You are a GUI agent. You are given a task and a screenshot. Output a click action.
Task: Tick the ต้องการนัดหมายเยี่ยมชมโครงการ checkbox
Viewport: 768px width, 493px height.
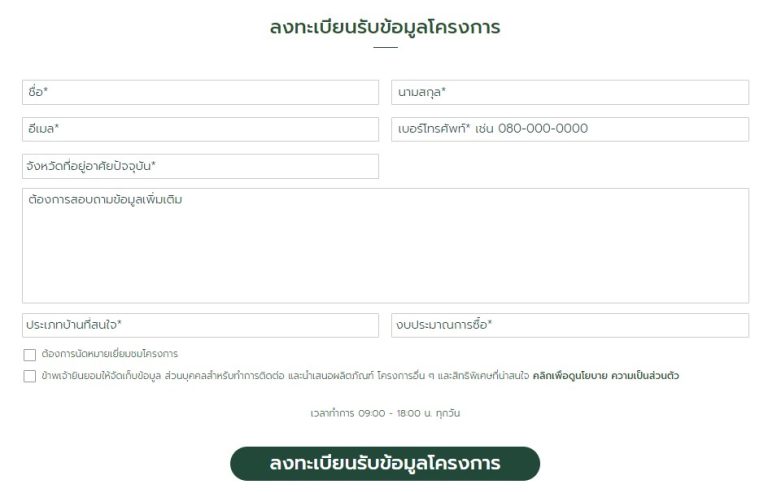[30, 354]
